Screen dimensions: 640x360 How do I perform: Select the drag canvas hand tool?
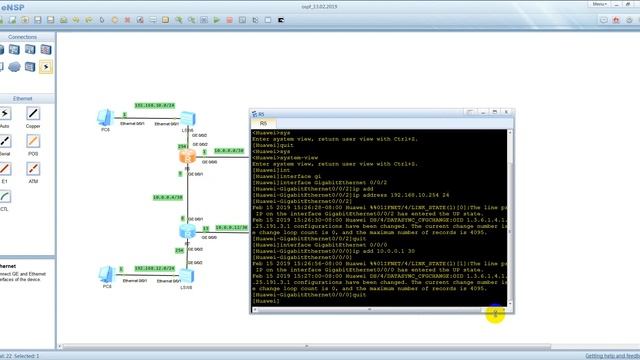tap(114, 20)
